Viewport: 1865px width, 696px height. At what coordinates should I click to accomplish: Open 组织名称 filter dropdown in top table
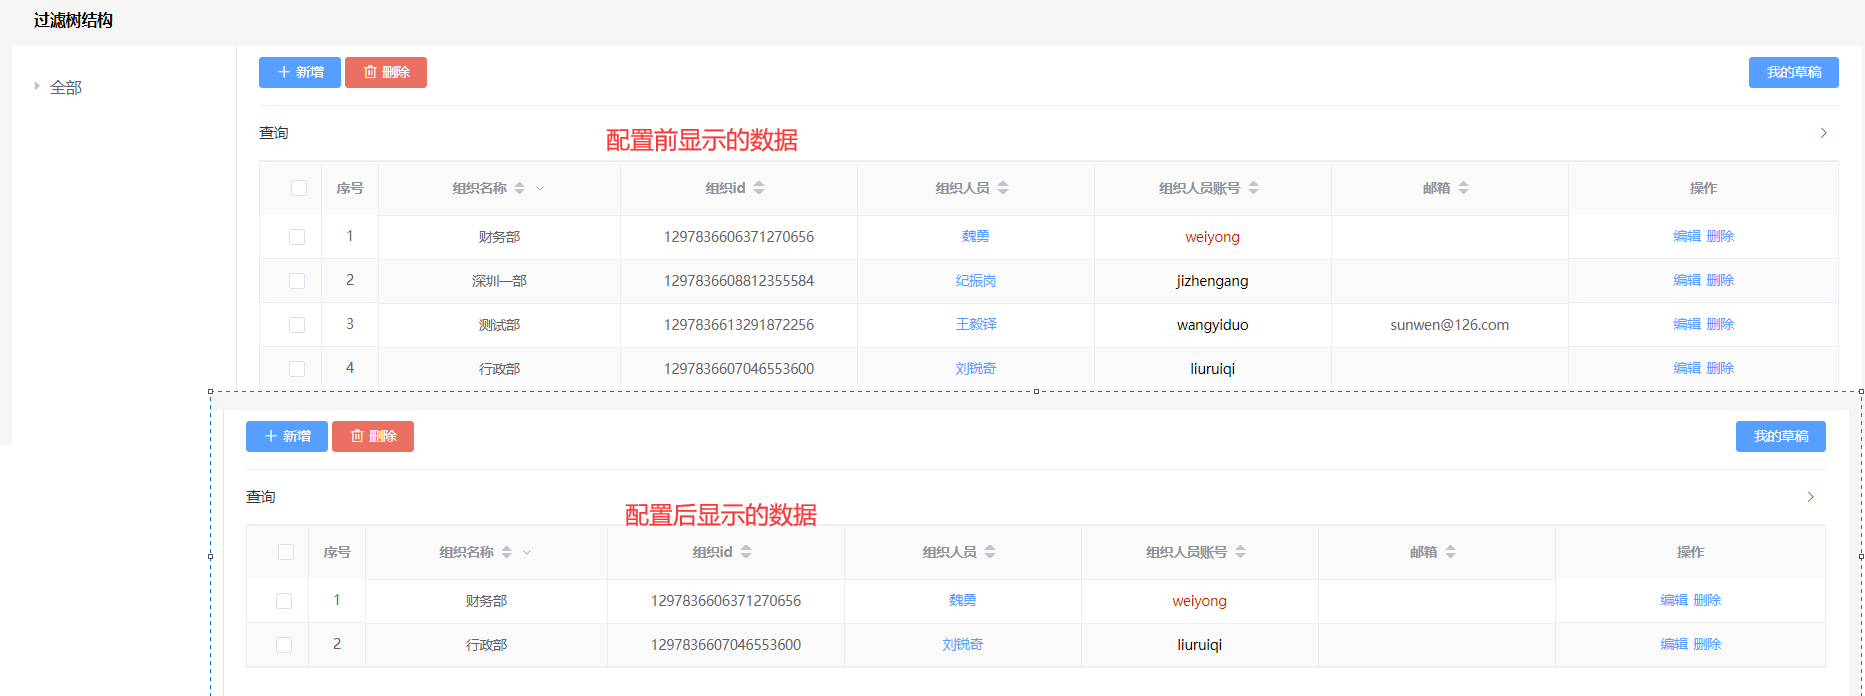point(540,188)
